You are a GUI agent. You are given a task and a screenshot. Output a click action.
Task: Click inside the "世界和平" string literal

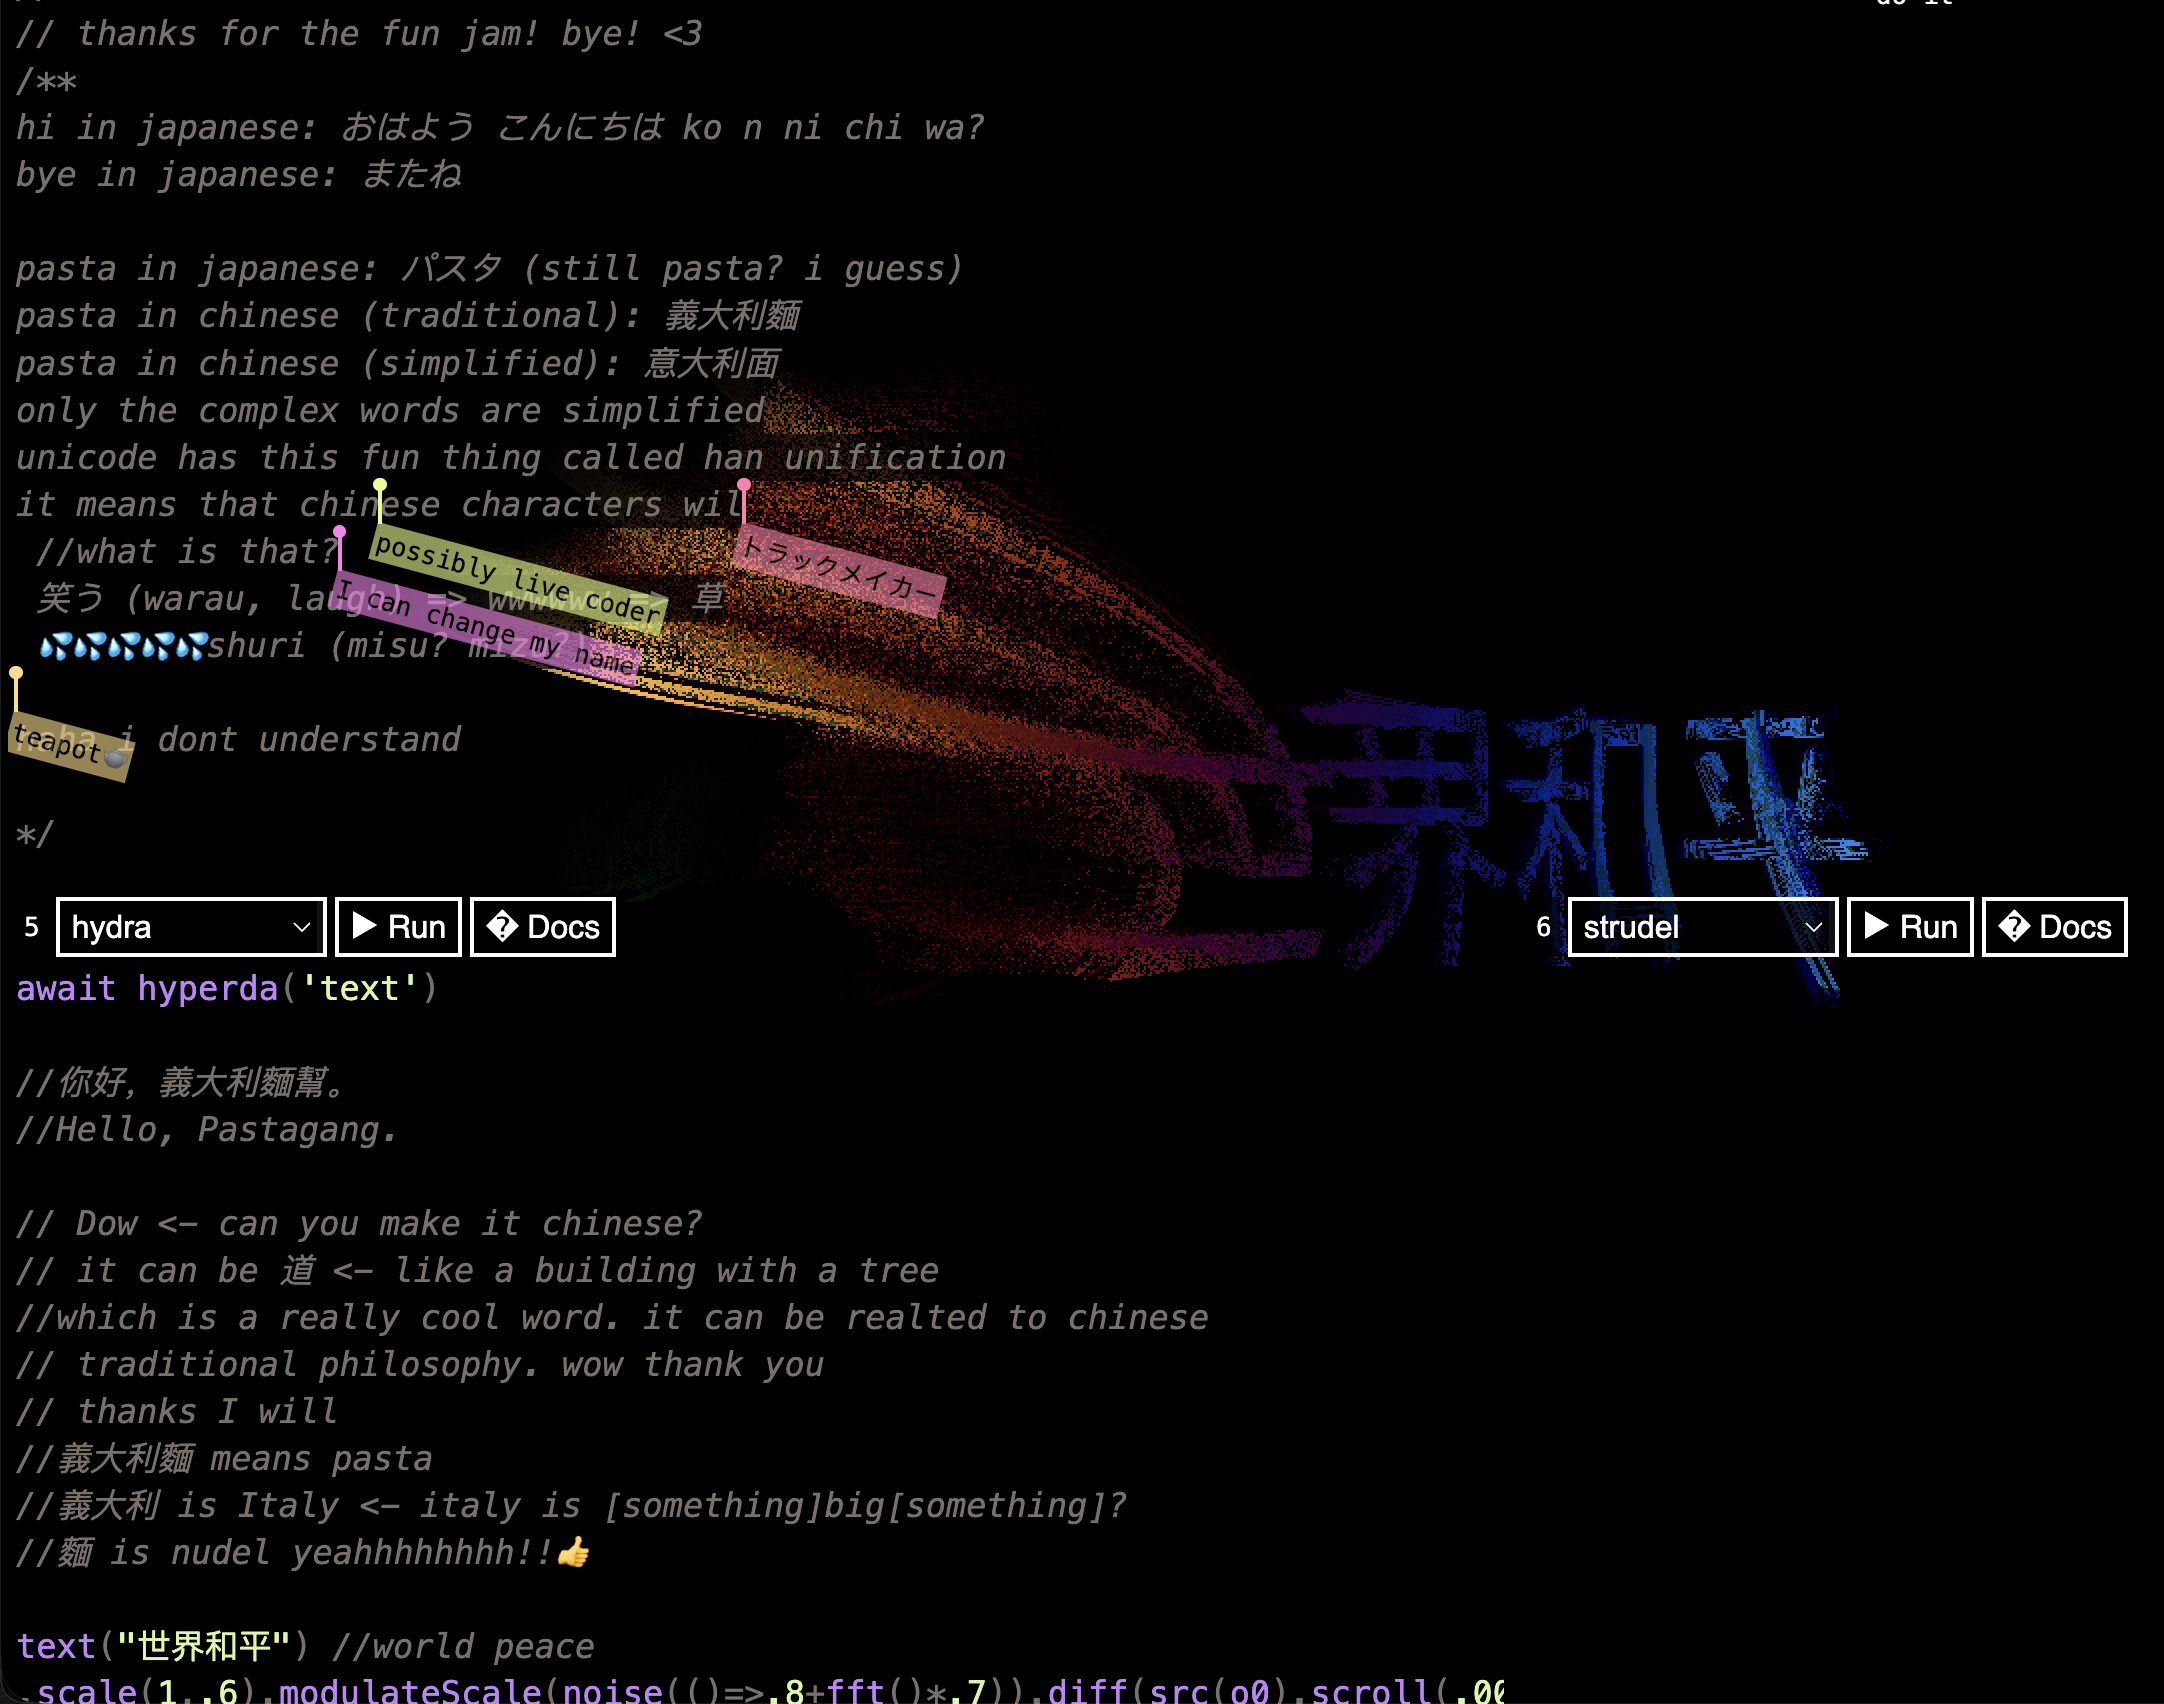204,1646
